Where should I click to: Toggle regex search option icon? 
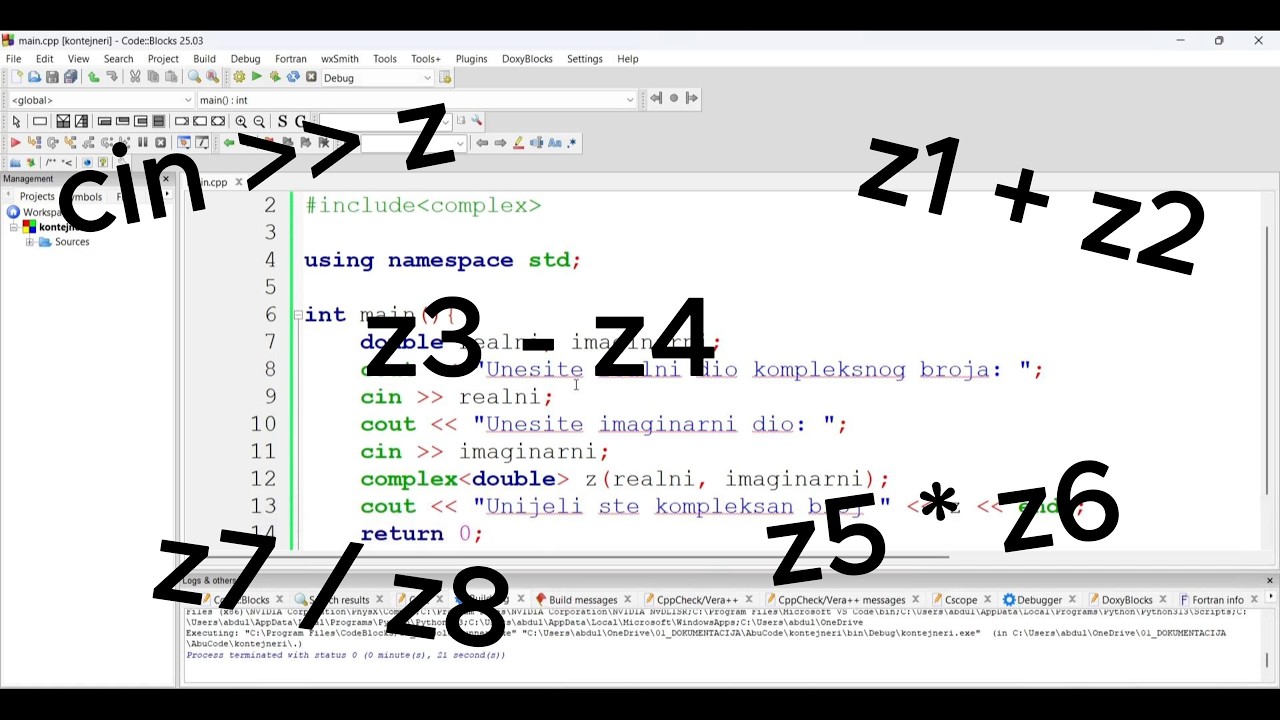tap(571, 142)
